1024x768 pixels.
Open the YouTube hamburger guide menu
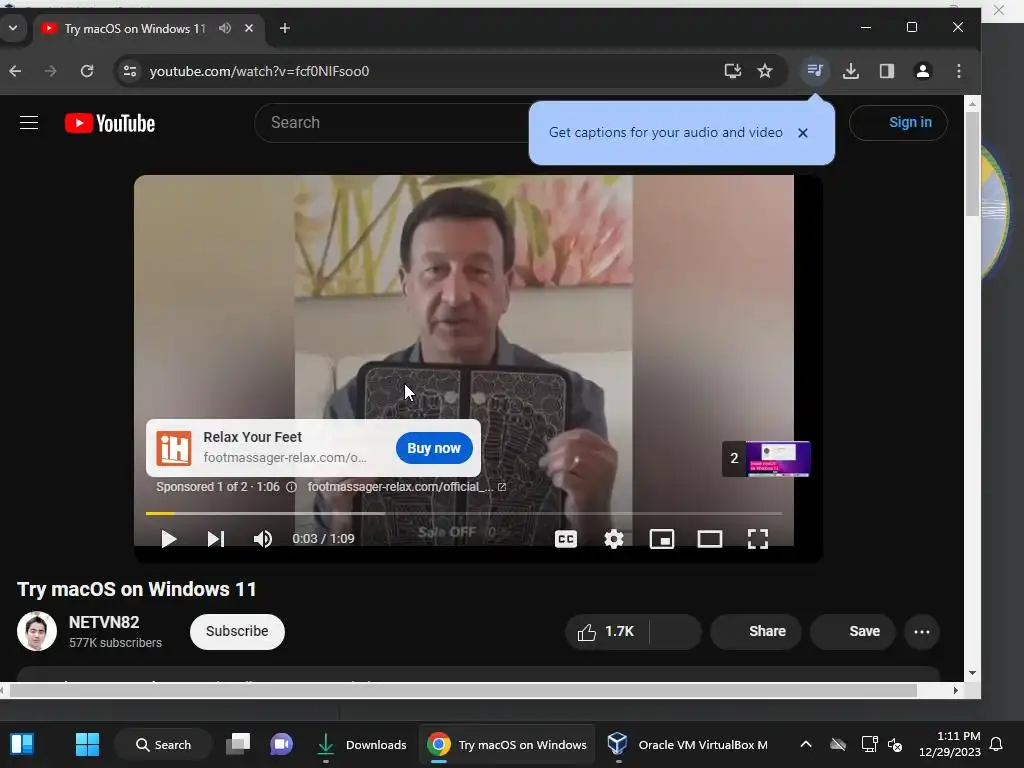coord(29,123)
